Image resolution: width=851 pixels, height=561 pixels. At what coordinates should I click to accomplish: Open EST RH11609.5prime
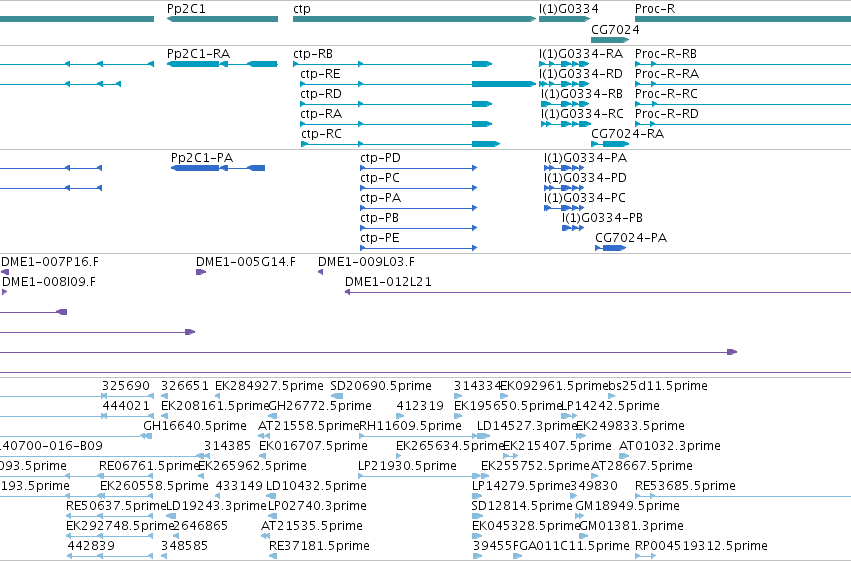(x=411, y=426)
